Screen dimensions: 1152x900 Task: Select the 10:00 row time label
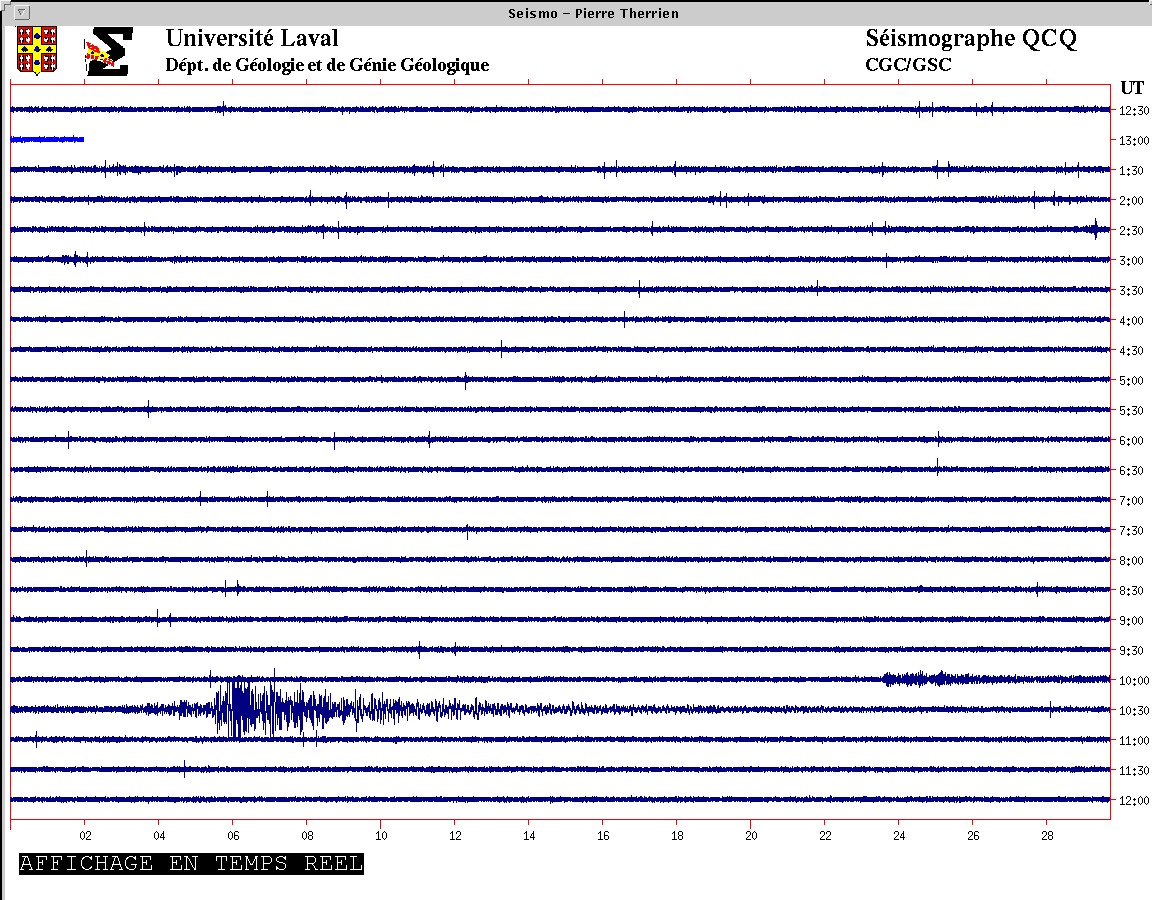tap(1131, 681)
